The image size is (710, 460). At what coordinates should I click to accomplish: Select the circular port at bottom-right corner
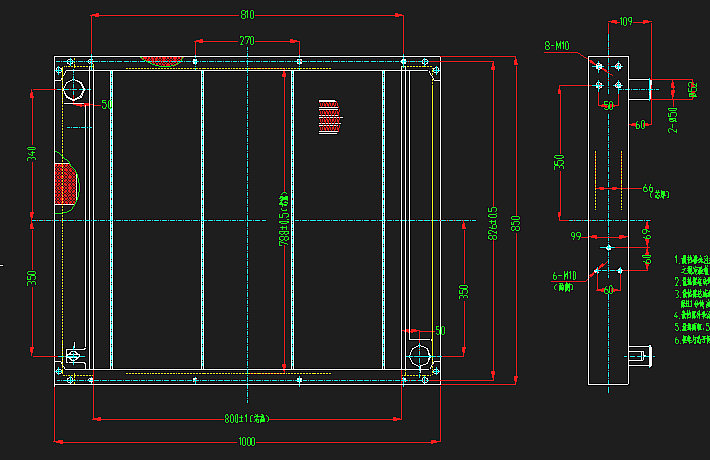pos(420,355)
